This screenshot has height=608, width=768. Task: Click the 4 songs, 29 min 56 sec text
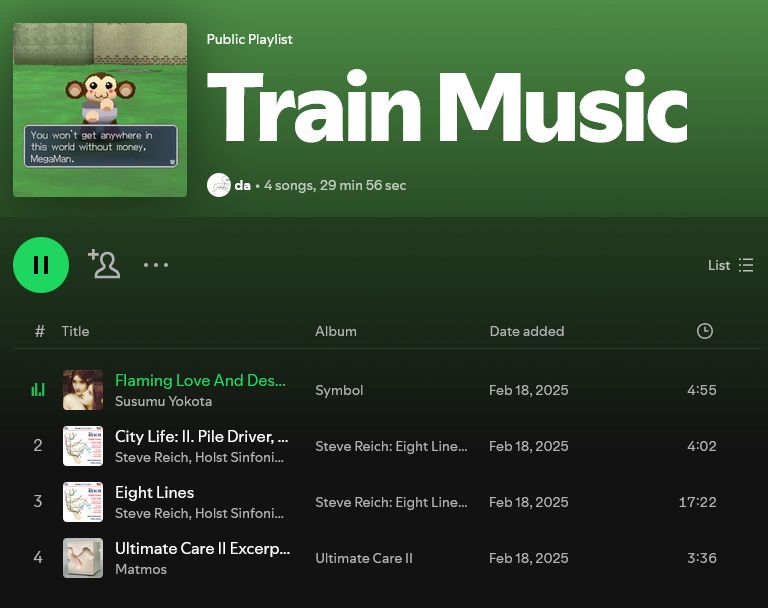click(x=335, y=186)
